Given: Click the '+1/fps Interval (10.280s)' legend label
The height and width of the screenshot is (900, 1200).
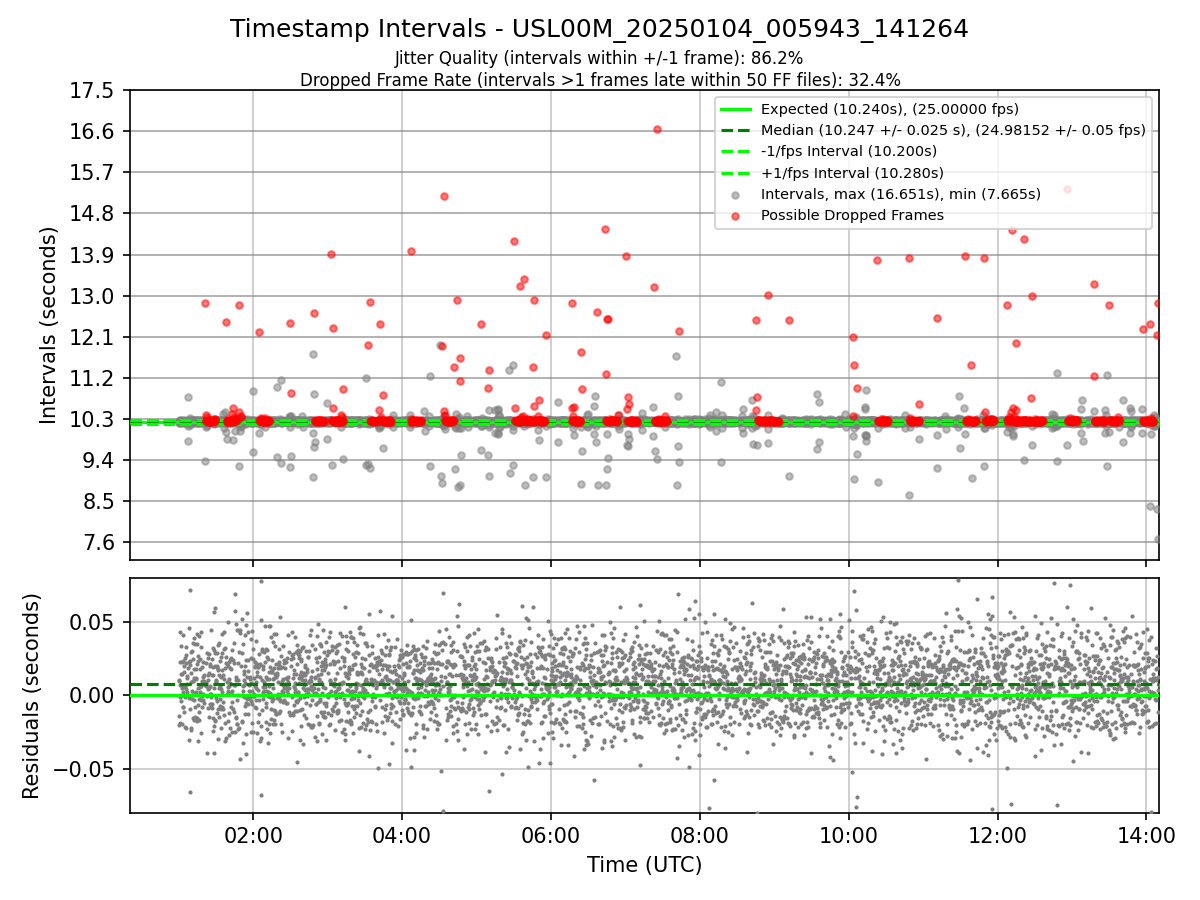Looking at the screenshot, I should (852, 172).
